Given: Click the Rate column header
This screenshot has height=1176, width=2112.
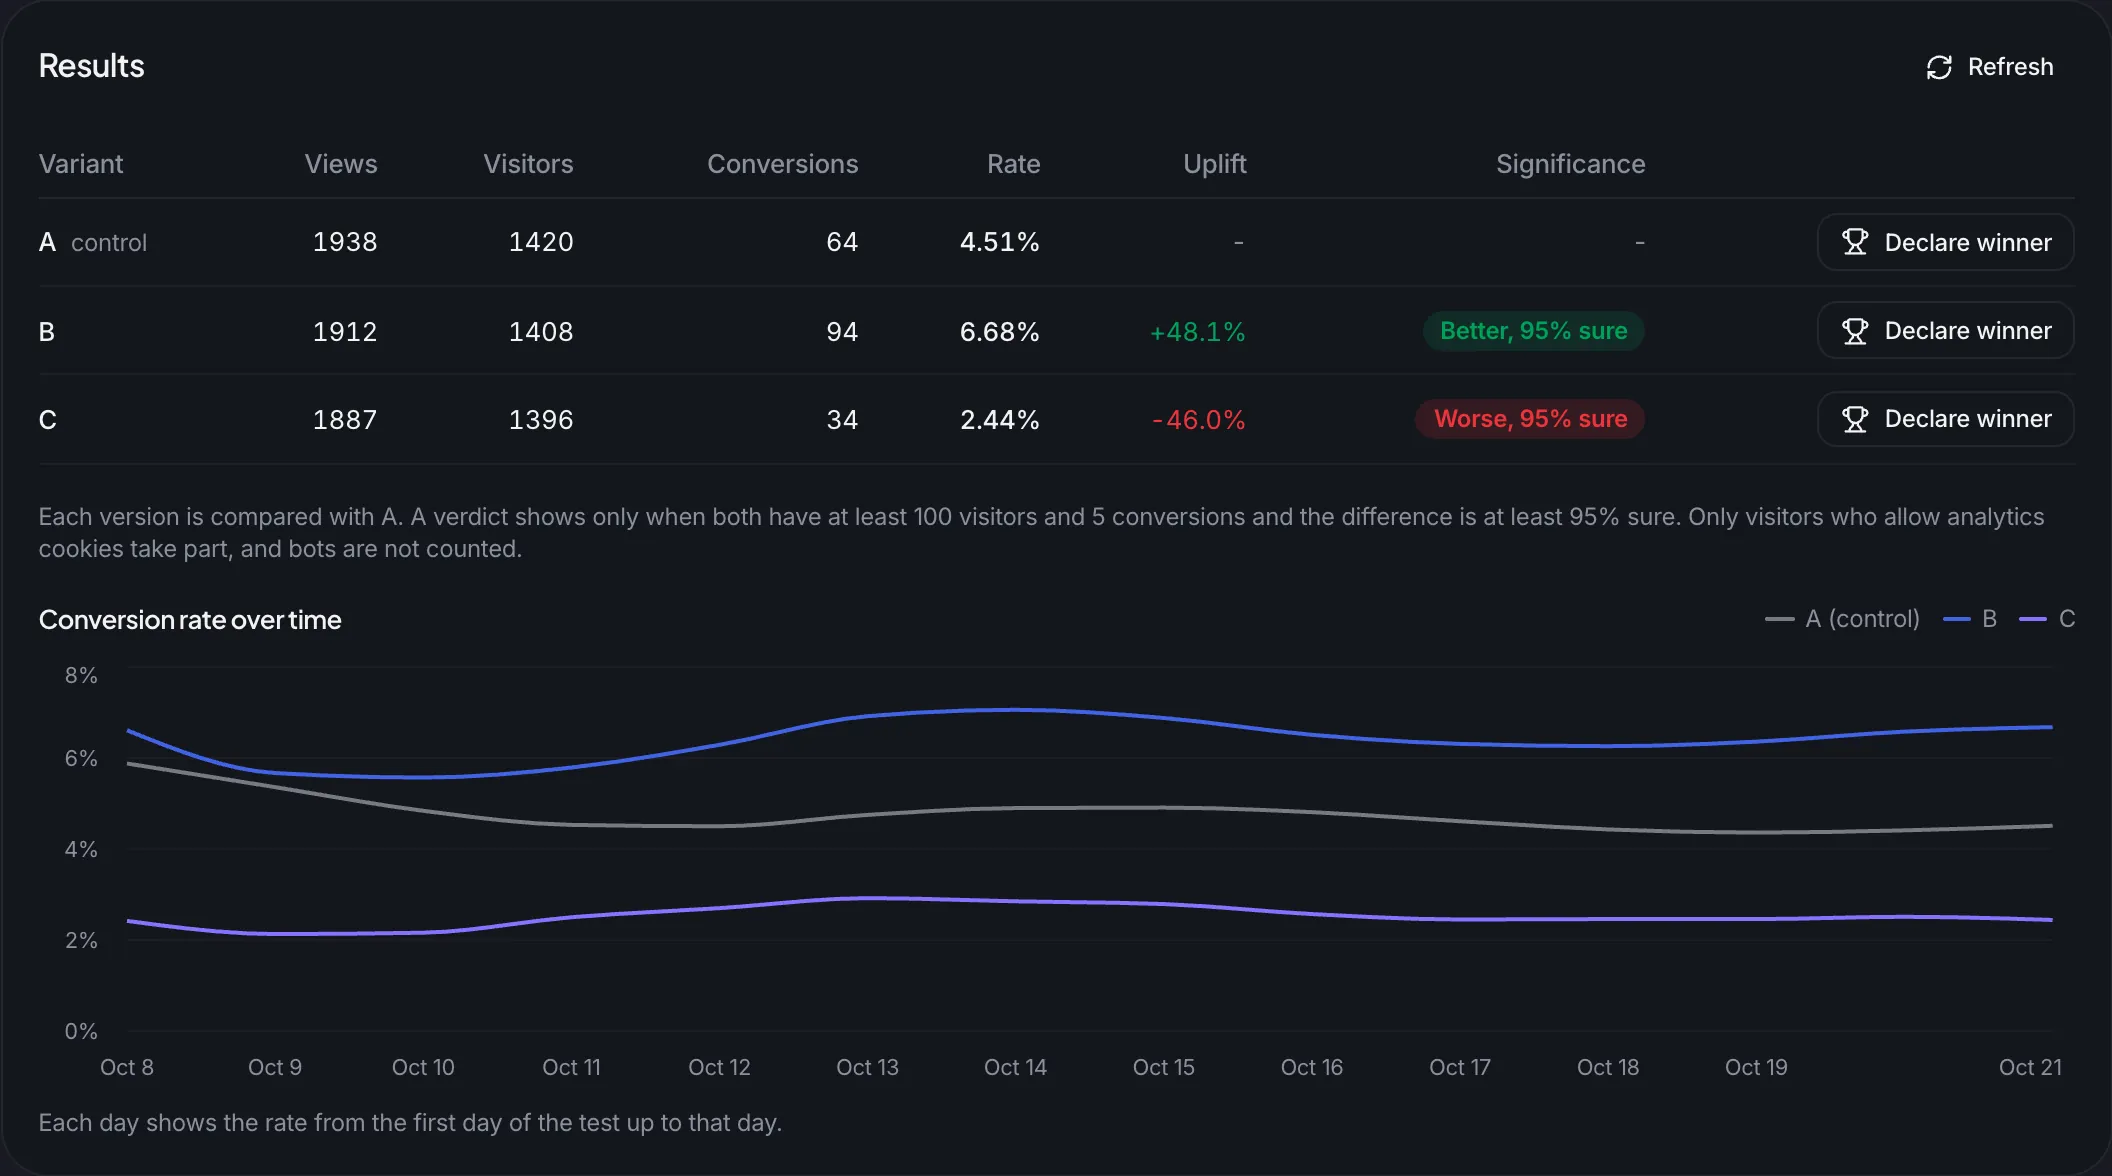Looking at the screenshot, I should click(1014, 164).
